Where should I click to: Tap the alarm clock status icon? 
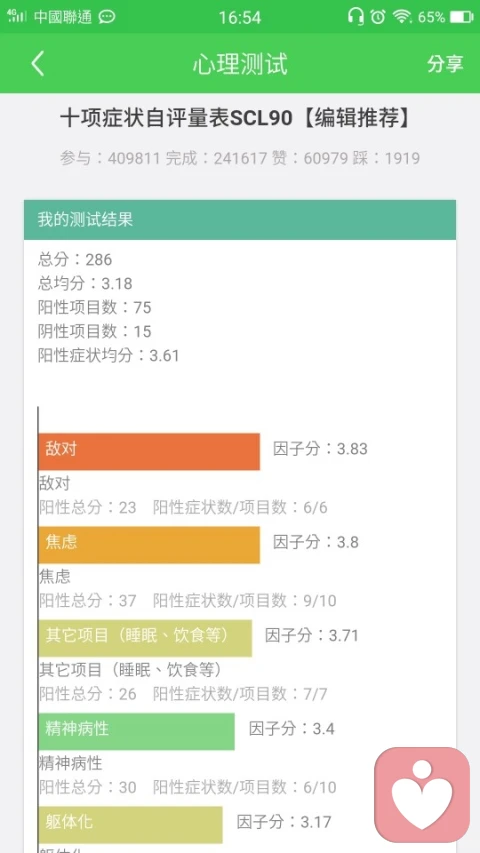coord(378,16)
